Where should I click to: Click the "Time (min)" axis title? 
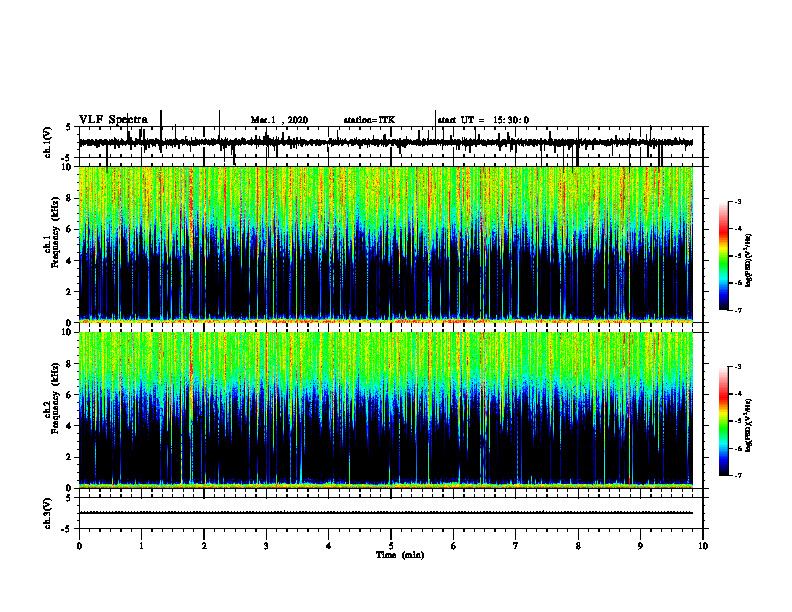(400, 555)
